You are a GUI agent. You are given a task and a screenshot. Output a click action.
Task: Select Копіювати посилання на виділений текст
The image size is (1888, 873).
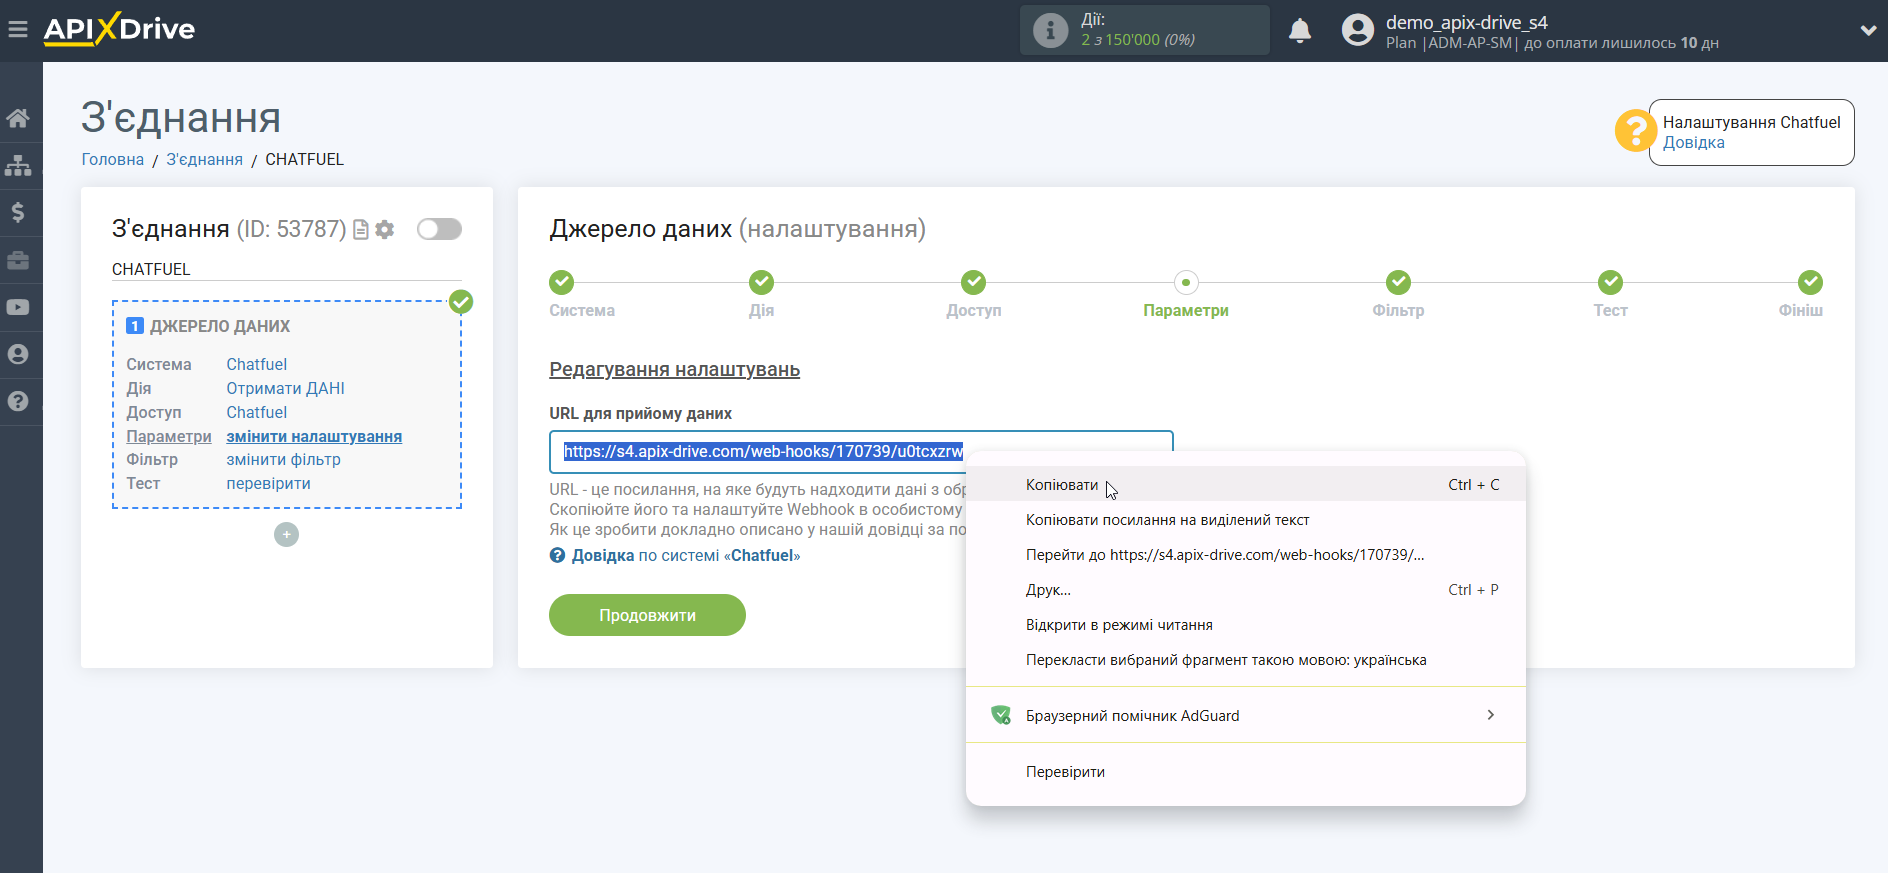click(1246, 520)
